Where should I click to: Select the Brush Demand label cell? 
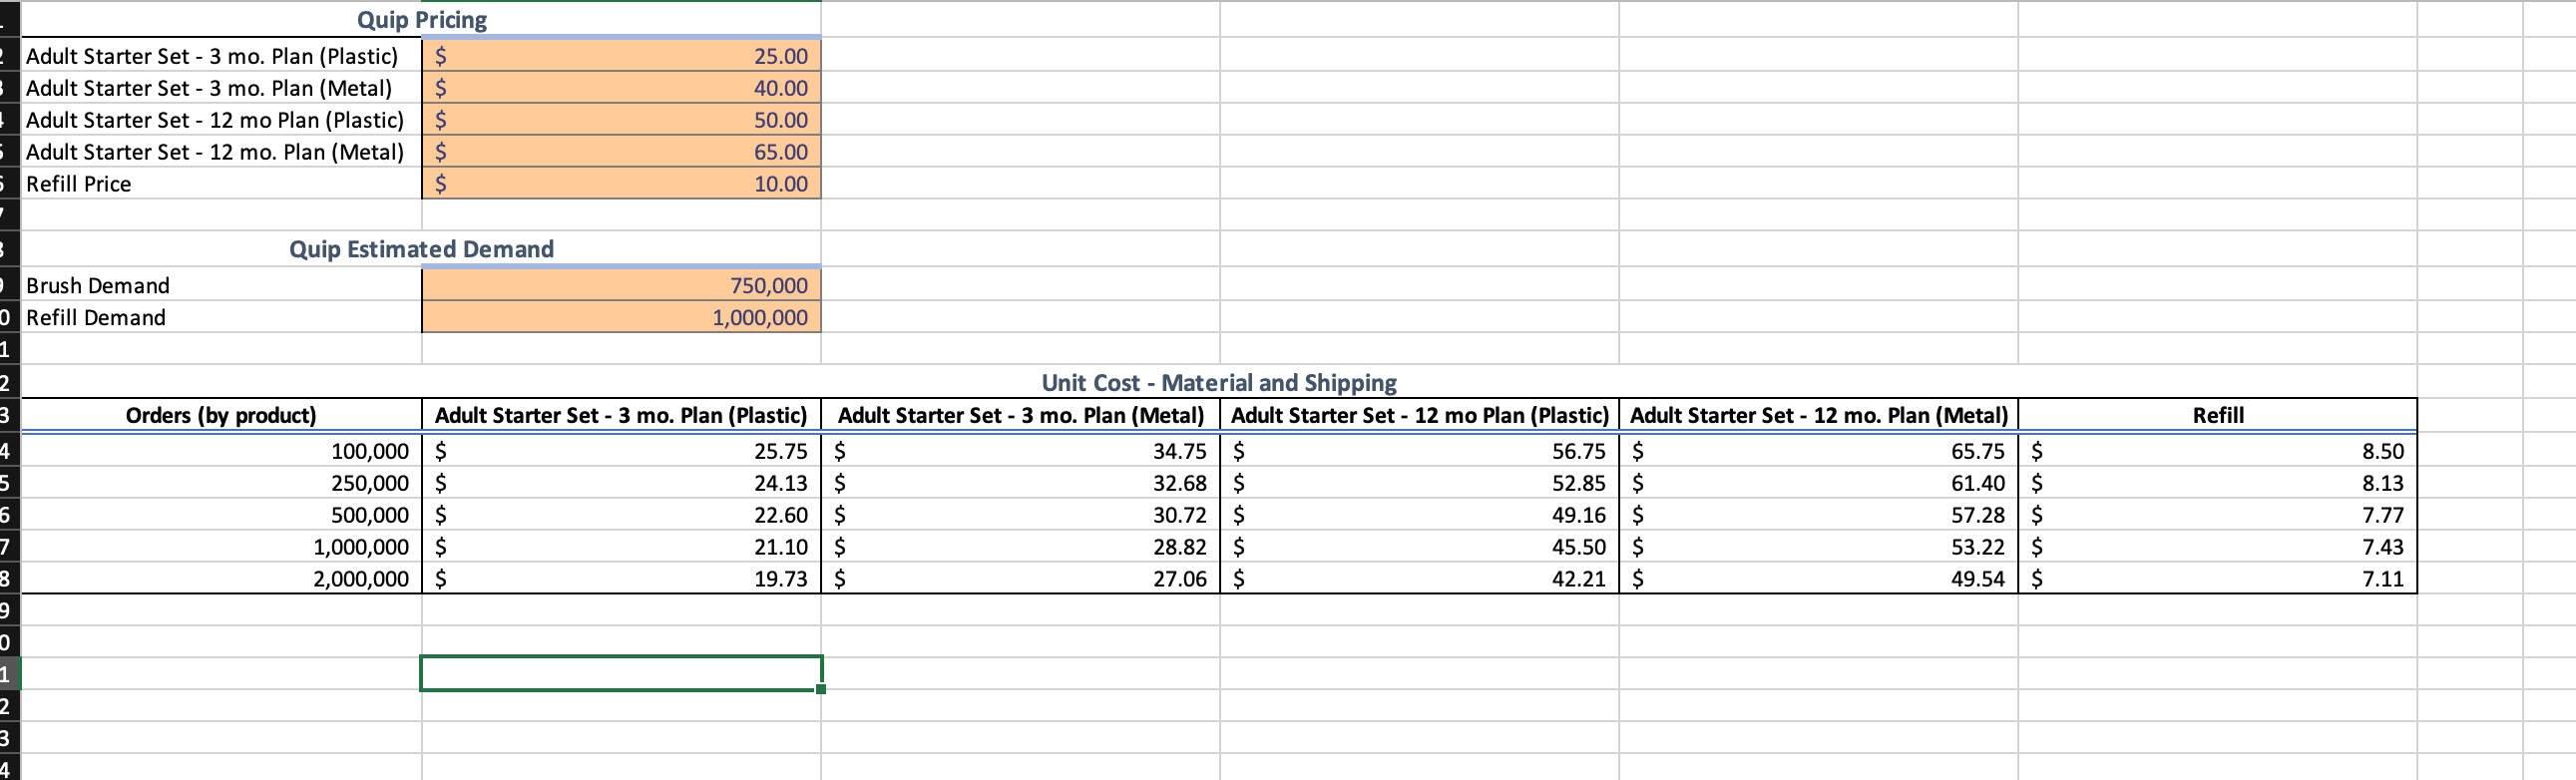pos(221,286)
